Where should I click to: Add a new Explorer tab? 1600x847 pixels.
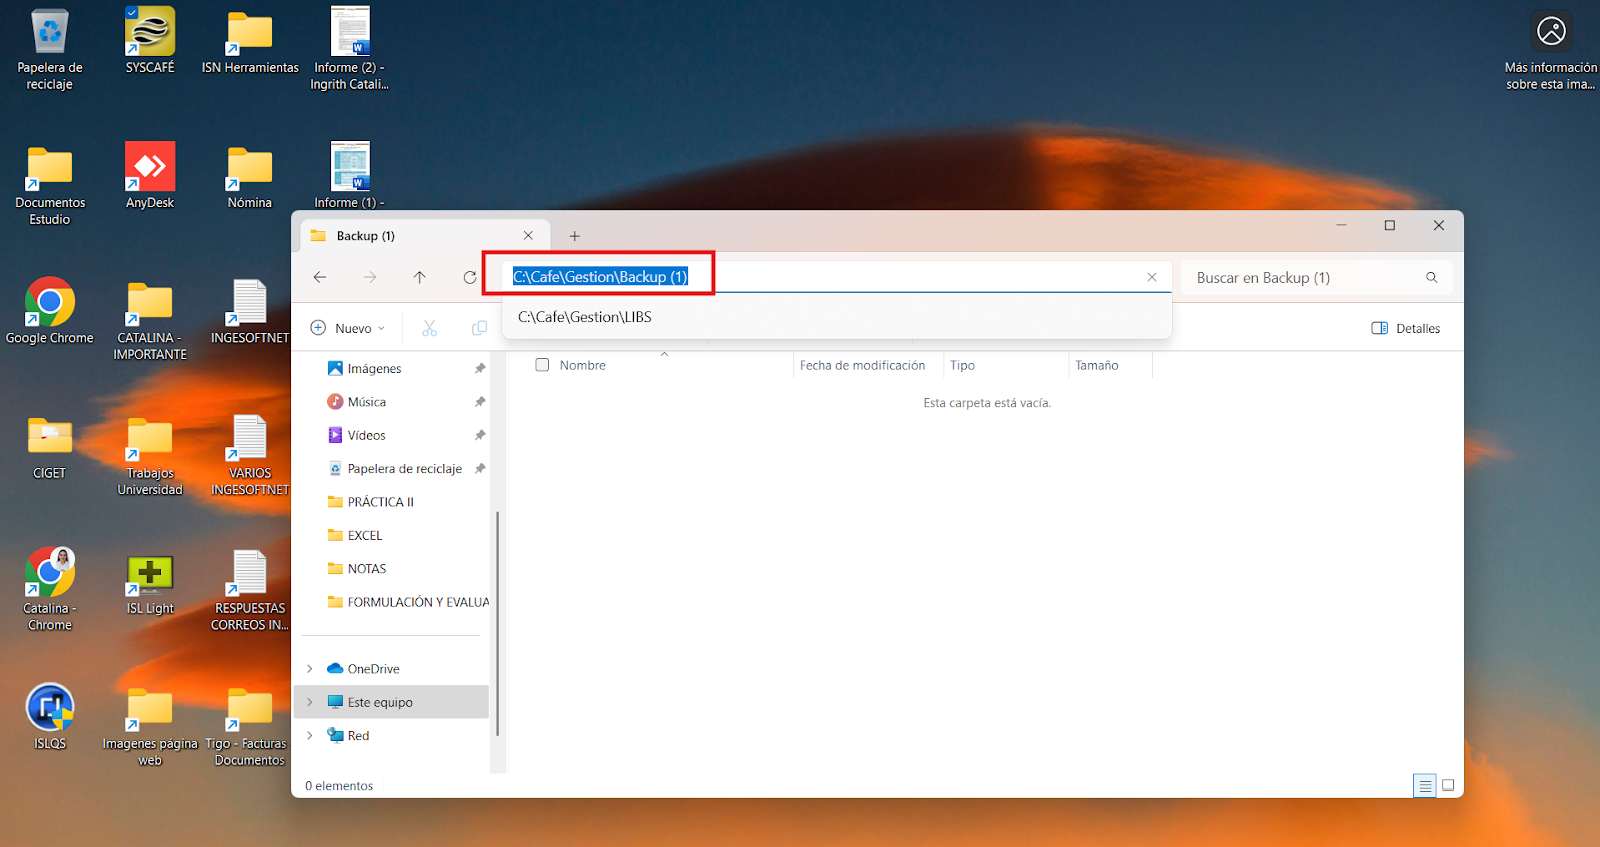pos(574,236)
